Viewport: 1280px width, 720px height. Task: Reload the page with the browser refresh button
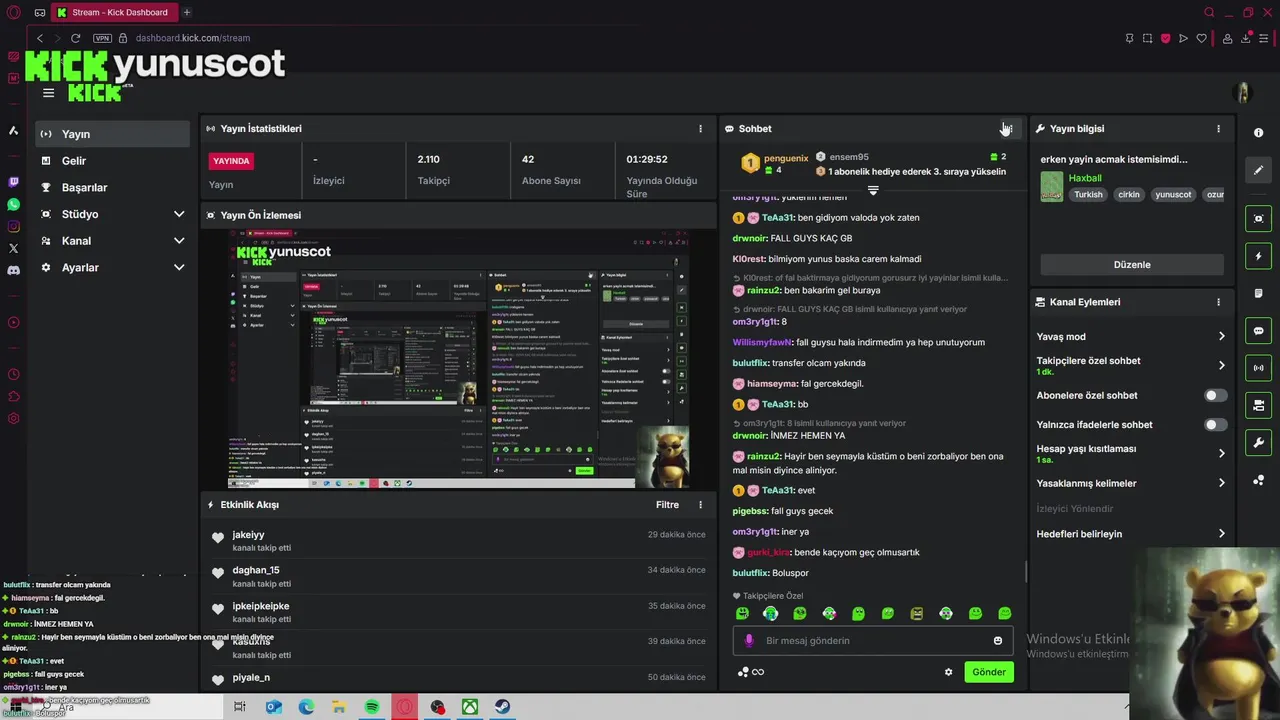tap(75, 38)
